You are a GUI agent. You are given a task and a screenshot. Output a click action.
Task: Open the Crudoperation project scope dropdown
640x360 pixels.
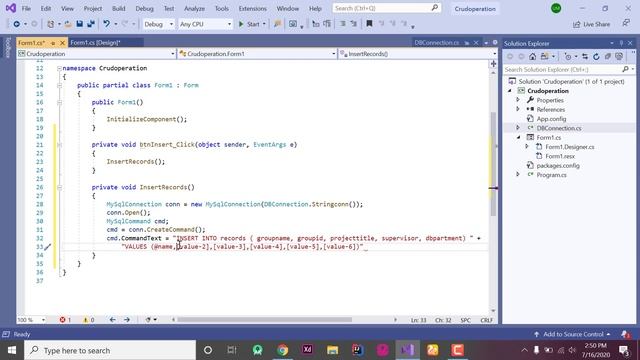click(x=96, y=54)
